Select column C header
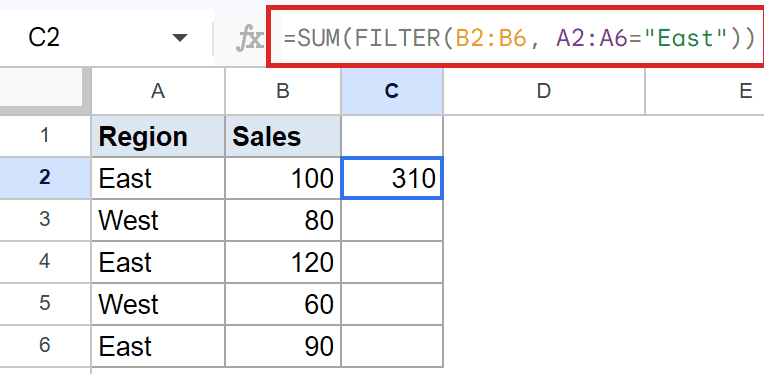The width and height of the screenshot is (764, 374). (x=392, y=91)
